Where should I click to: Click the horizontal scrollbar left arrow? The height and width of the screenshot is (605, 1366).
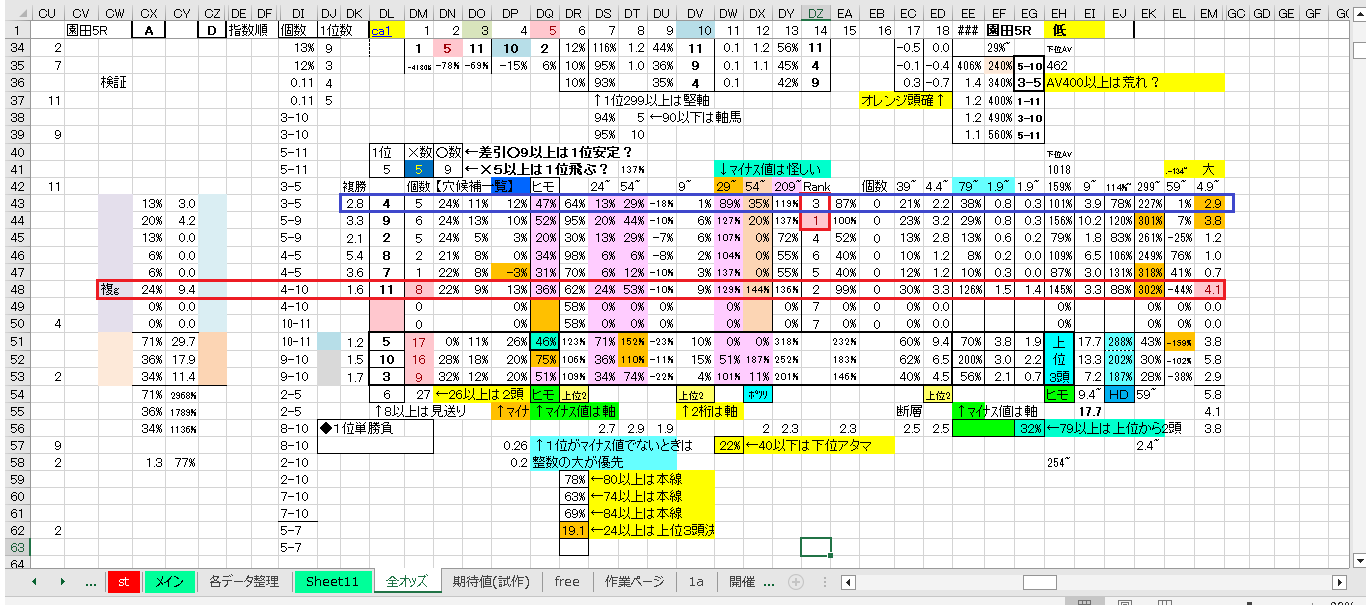click(848, 582)
